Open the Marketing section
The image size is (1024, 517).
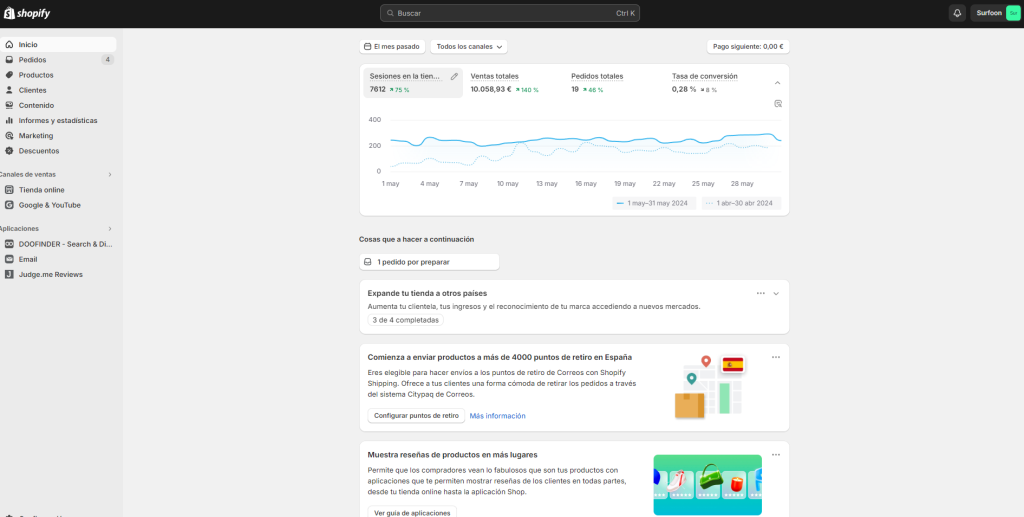pos(36,136)
